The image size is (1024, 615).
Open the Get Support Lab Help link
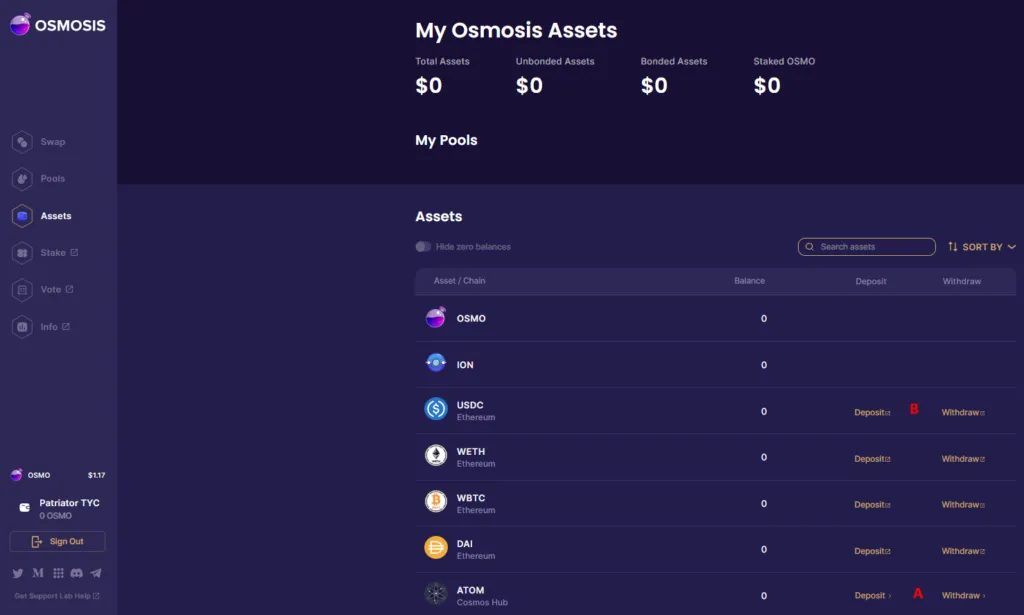point(57,596)
